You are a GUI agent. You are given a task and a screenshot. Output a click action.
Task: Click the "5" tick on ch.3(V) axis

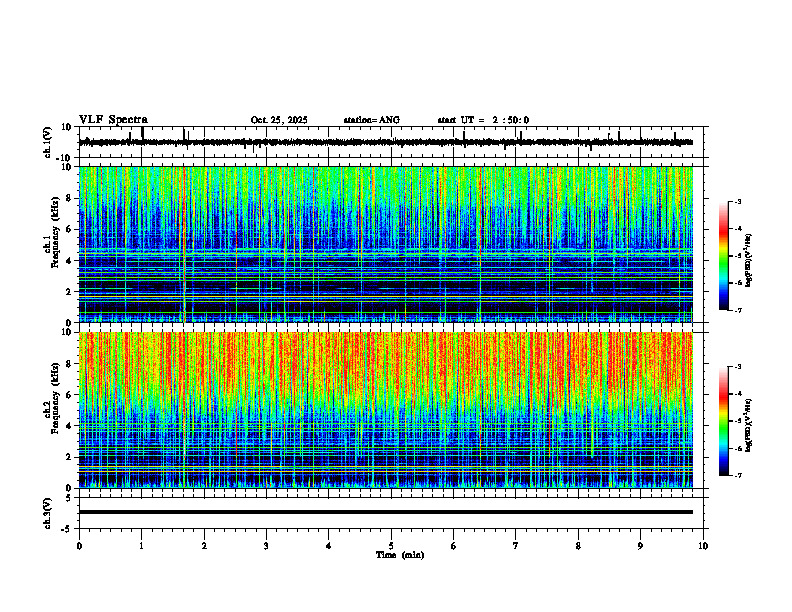pyautogui.click(x=70, y=498)
